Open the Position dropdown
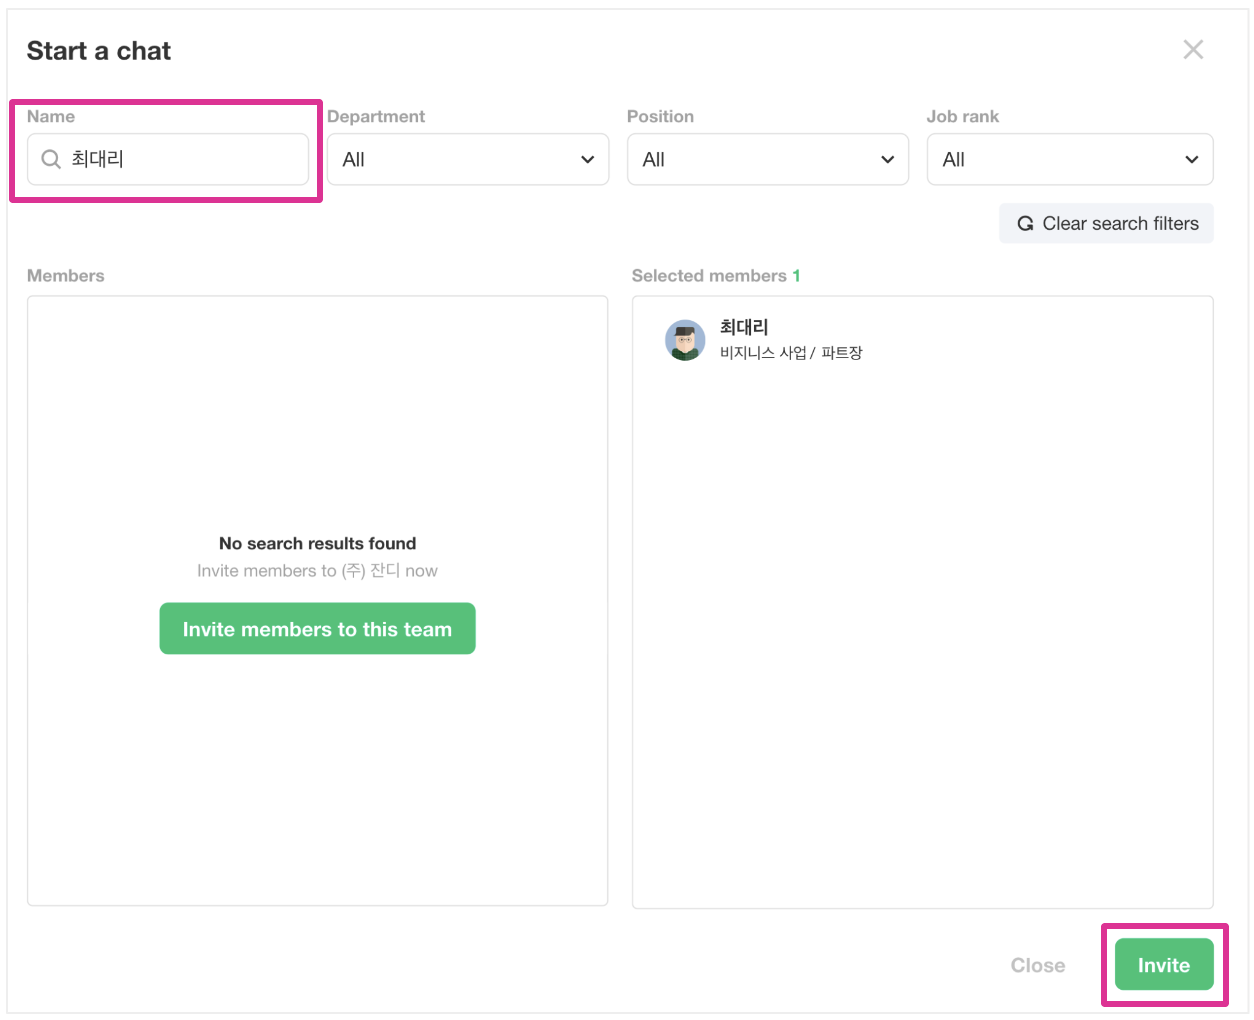The height and width of the screenshot is (1020, 1254). pyautogui.click(x=767, y=160)
